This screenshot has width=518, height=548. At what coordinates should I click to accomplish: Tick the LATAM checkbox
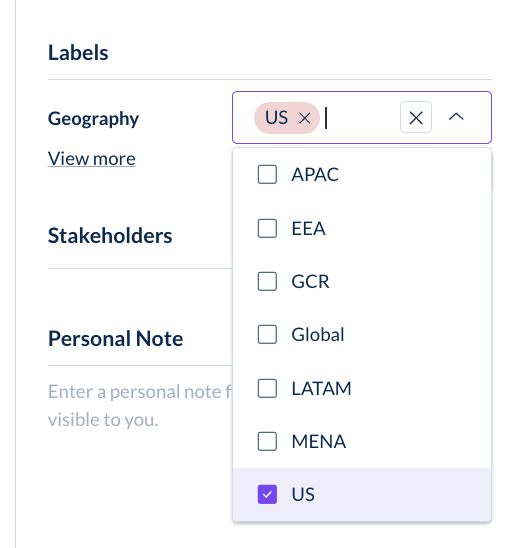[267, 388]
